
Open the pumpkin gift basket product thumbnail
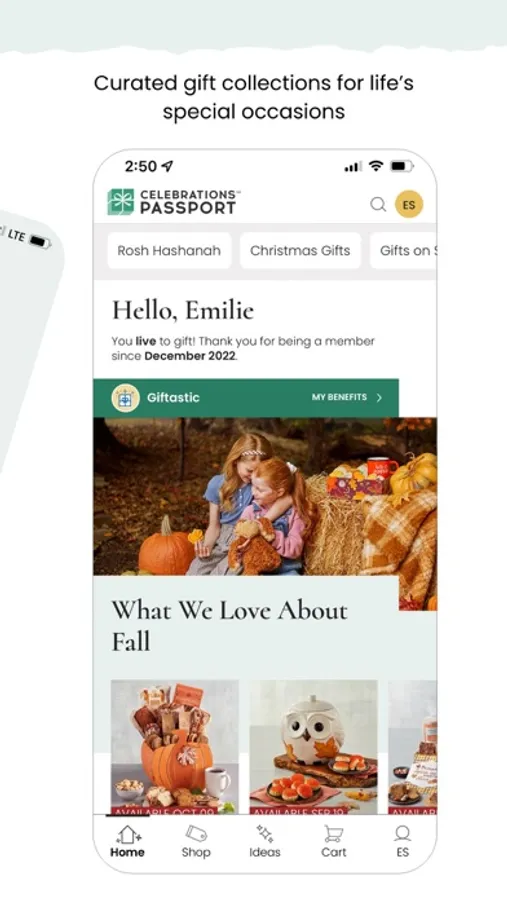[x=175, y=747]
